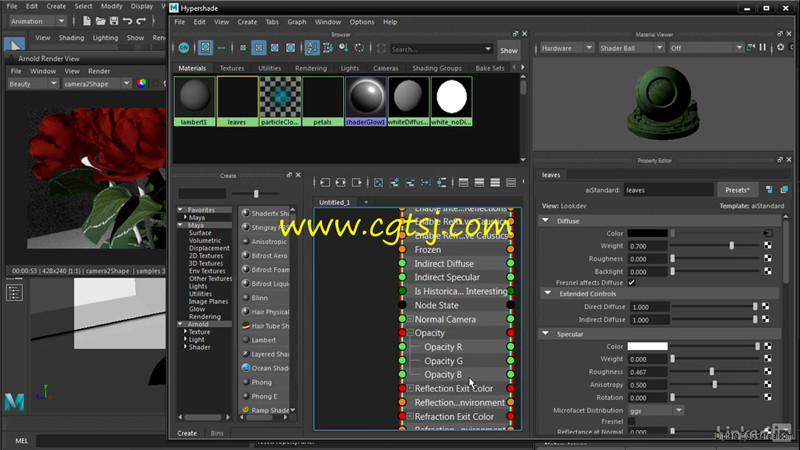Click the Undo arrow in Maya toolbar
The height and width of the screenshot is (450, 800).
pyautogui.click(x=128, y=21)
